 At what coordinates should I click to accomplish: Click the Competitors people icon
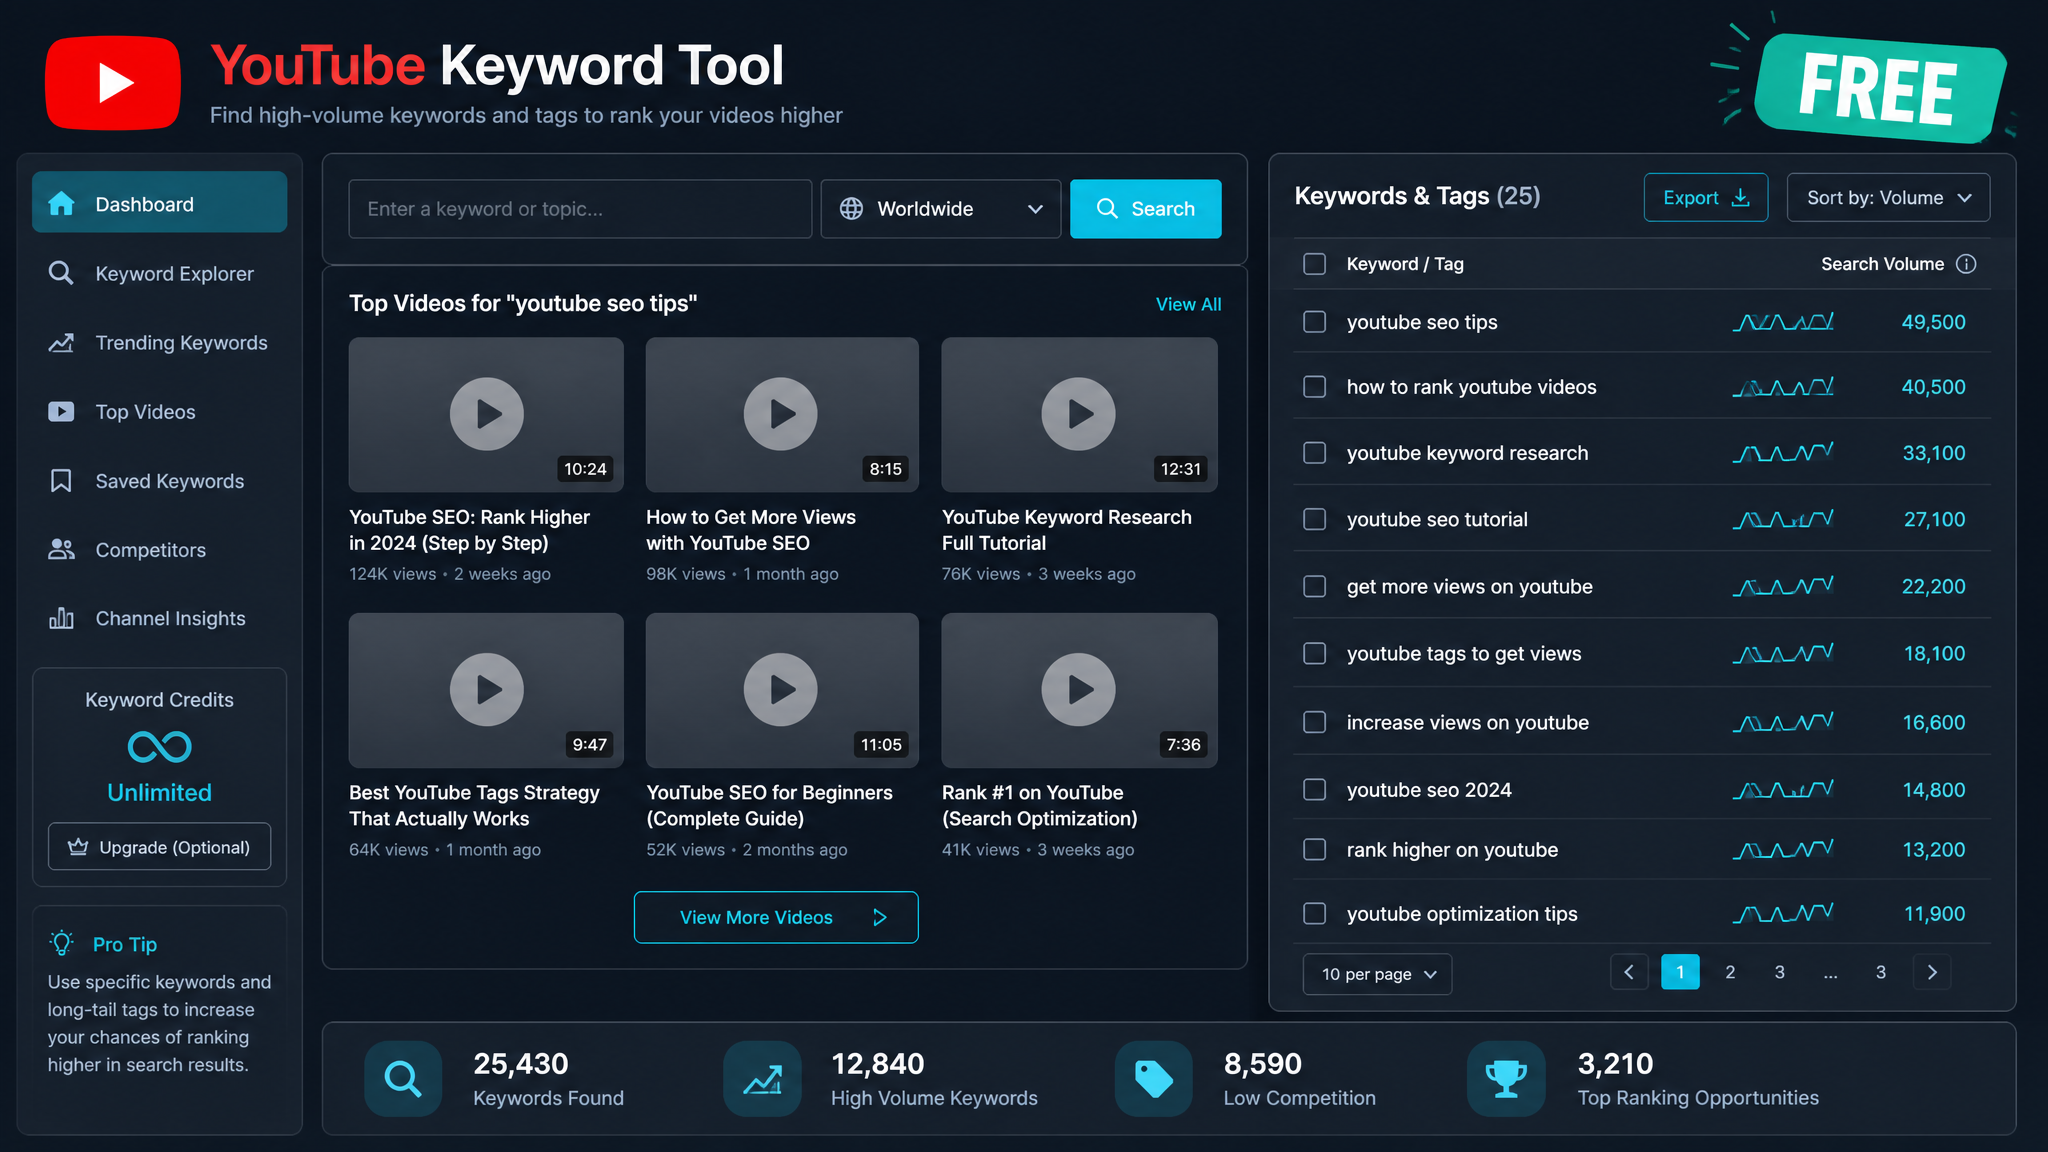(61, 549)
